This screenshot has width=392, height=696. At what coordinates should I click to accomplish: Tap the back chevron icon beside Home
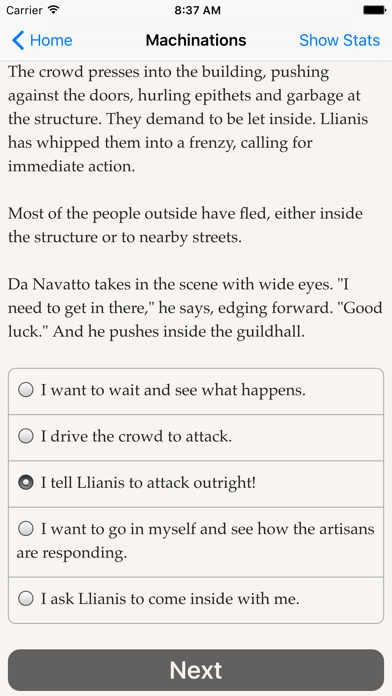18,40
